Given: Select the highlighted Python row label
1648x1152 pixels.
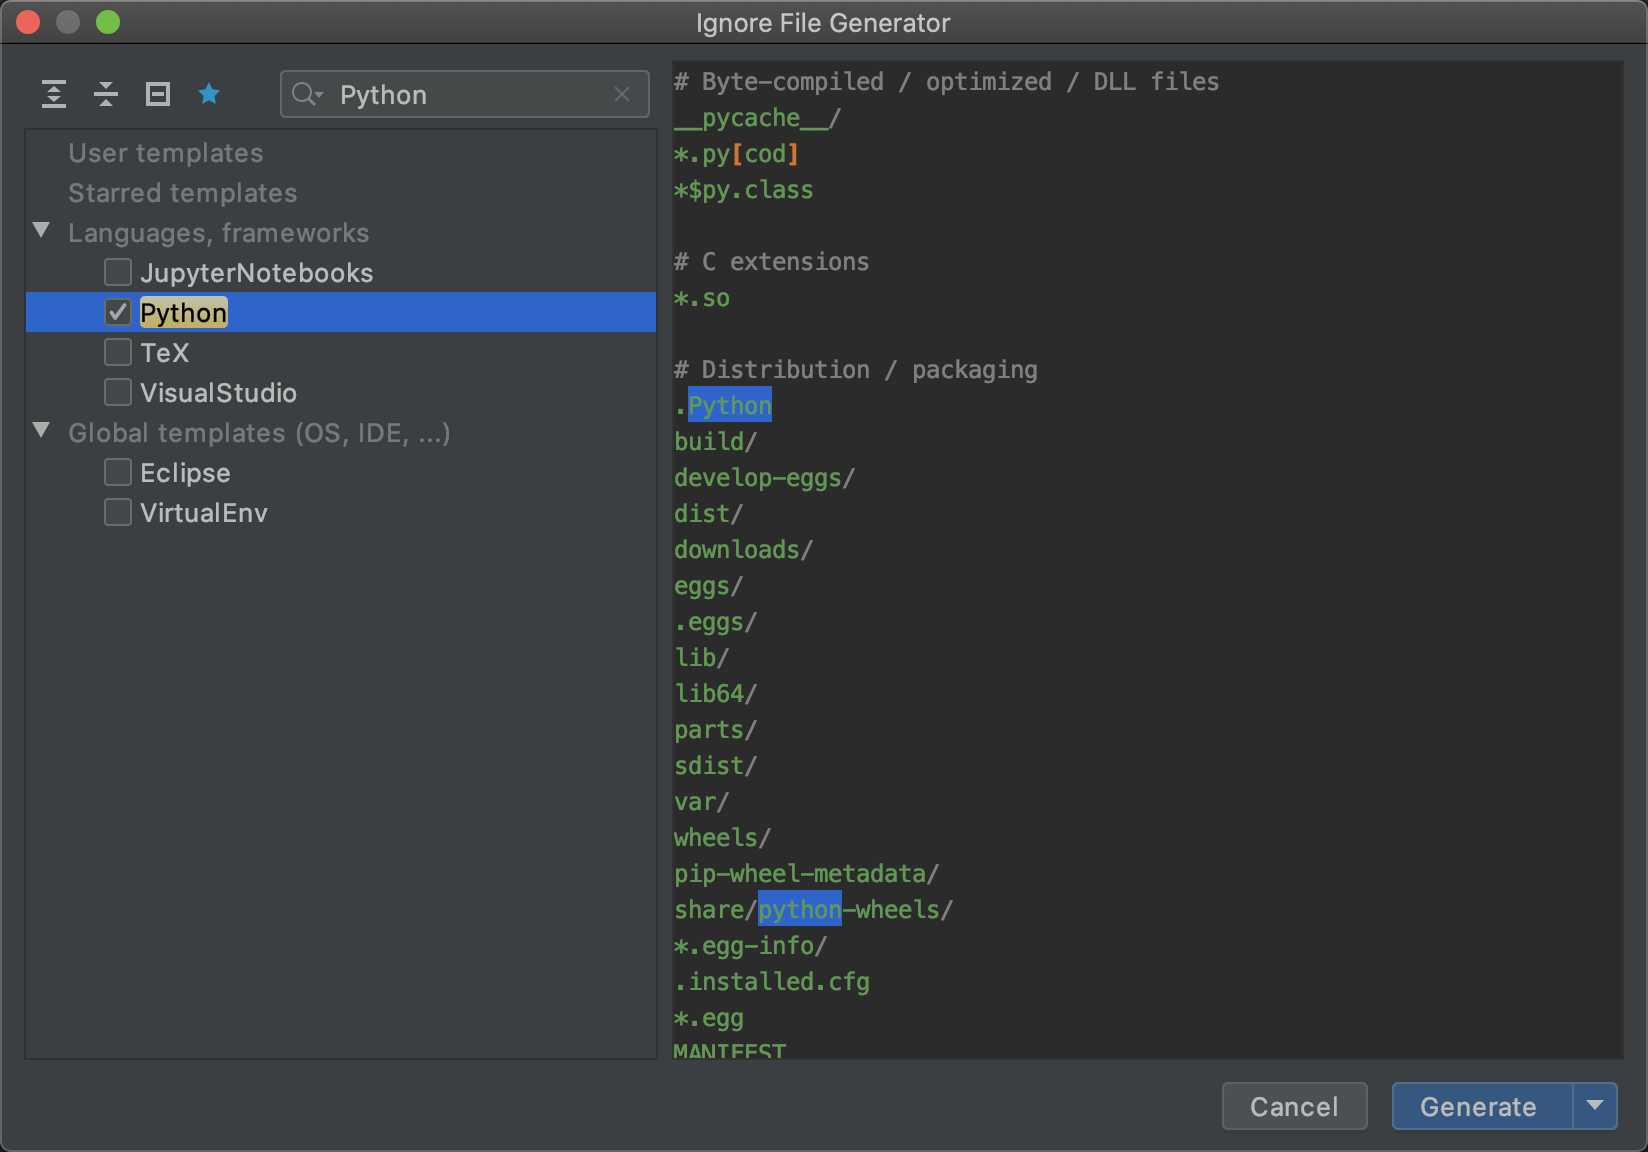Looking at the screenshot, I should pyautogui.click(x=184, y=313).
